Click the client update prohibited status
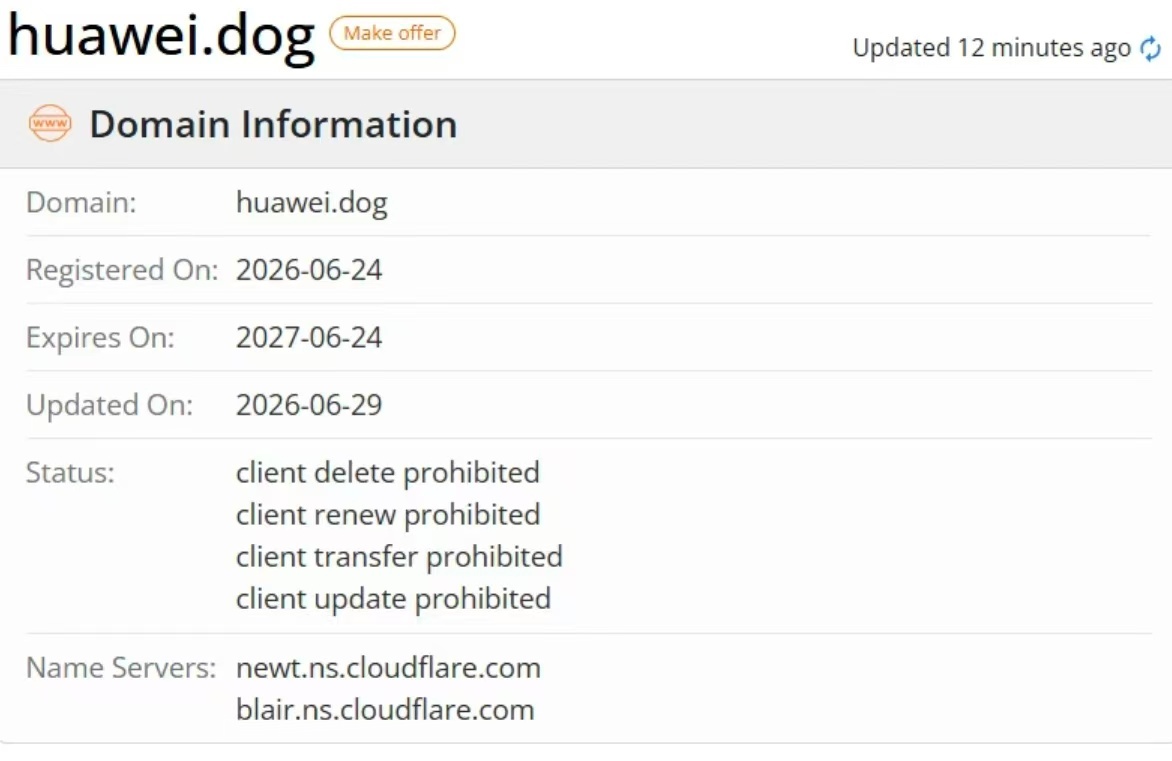 click(x=393, y=599)
